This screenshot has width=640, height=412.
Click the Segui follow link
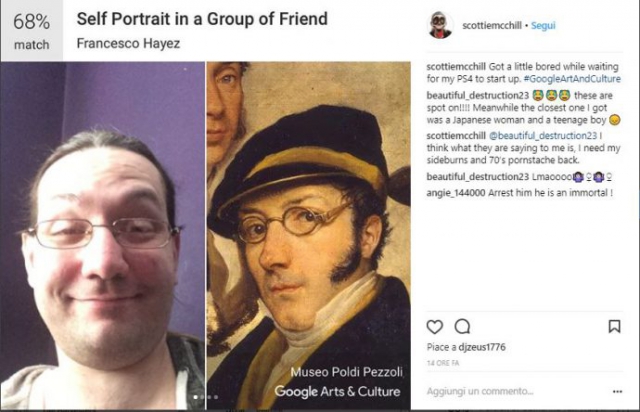543,25
